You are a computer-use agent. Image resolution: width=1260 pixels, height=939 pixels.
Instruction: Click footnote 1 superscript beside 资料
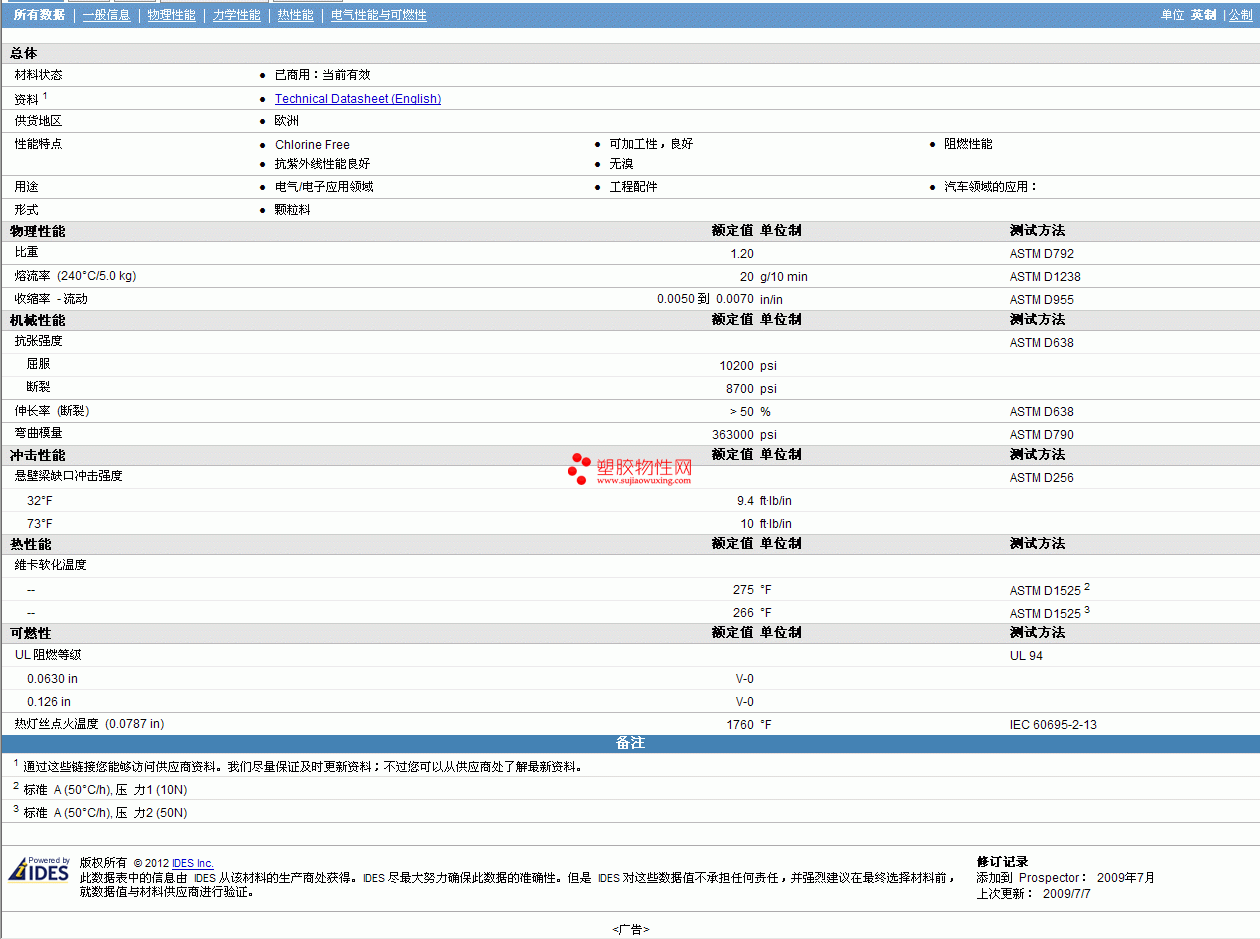tap(45, 96)
